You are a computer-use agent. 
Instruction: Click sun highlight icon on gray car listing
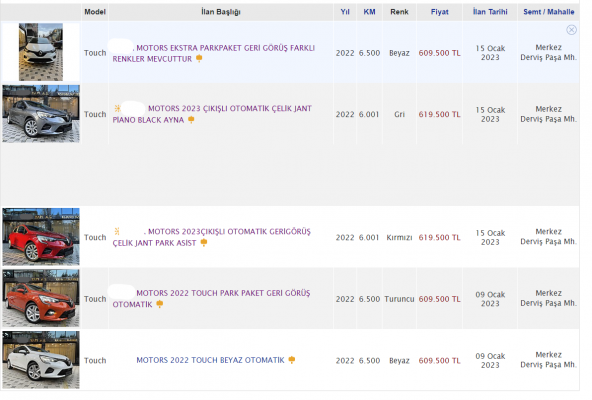click(117, 108)
